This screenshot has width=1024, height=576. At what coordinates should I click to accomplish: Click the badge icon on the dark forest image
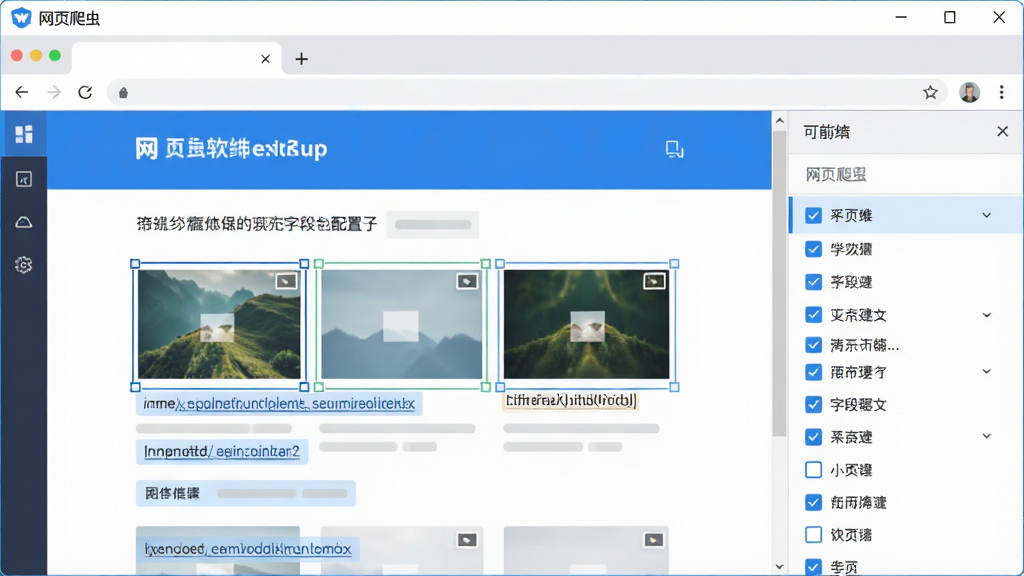coord(654,281)
